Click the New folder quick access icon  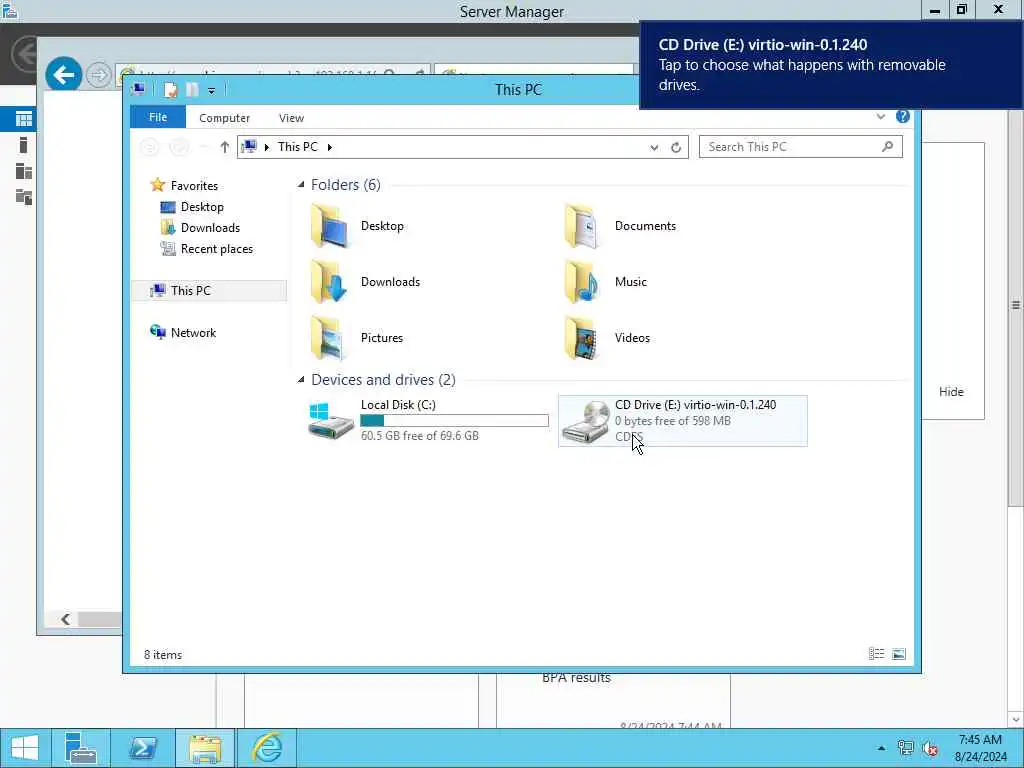192,89
